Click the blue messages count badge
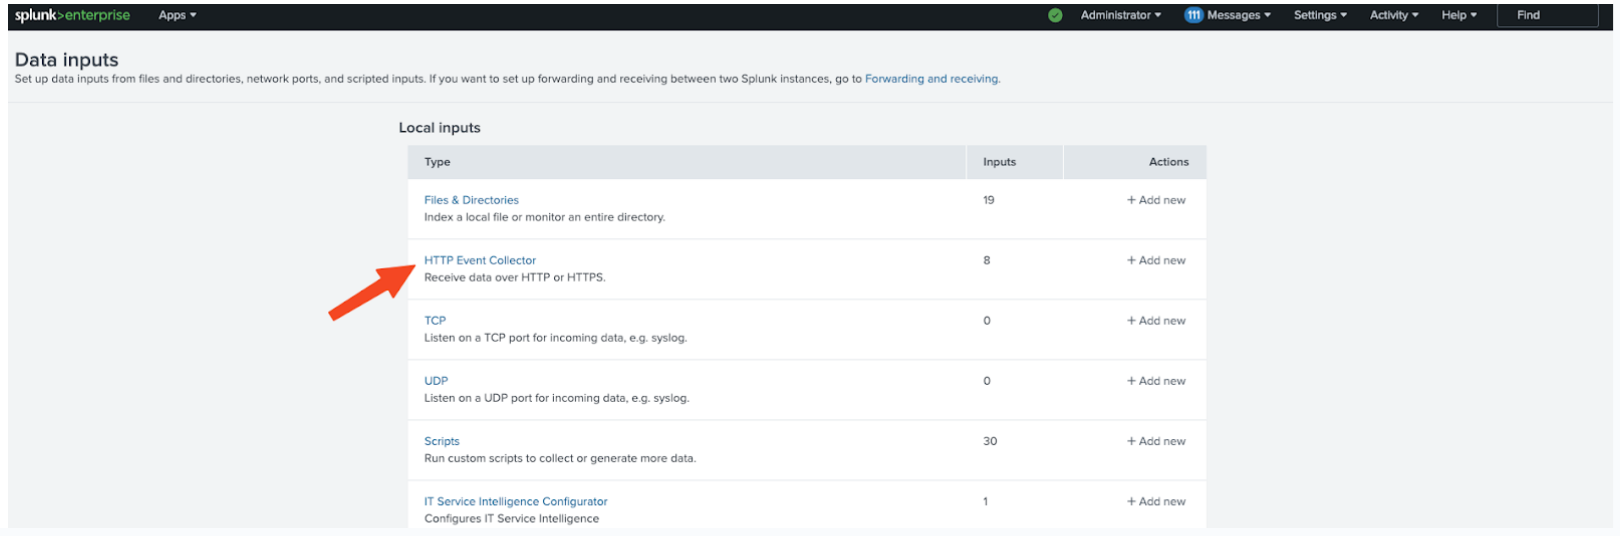The width and height of the screenshot is (1620, 536). click(x=1193, y=15)
